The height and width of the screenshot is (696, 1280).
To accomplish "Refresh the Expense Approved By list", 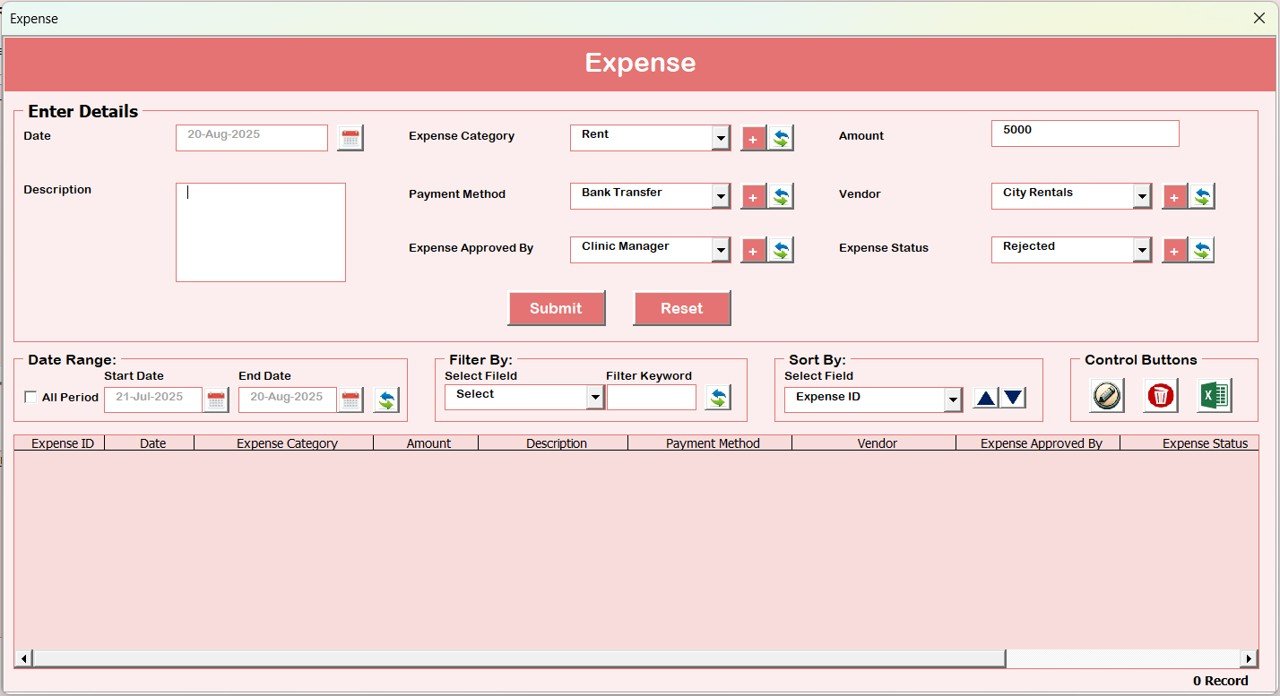I will click(x=781, y=251).
